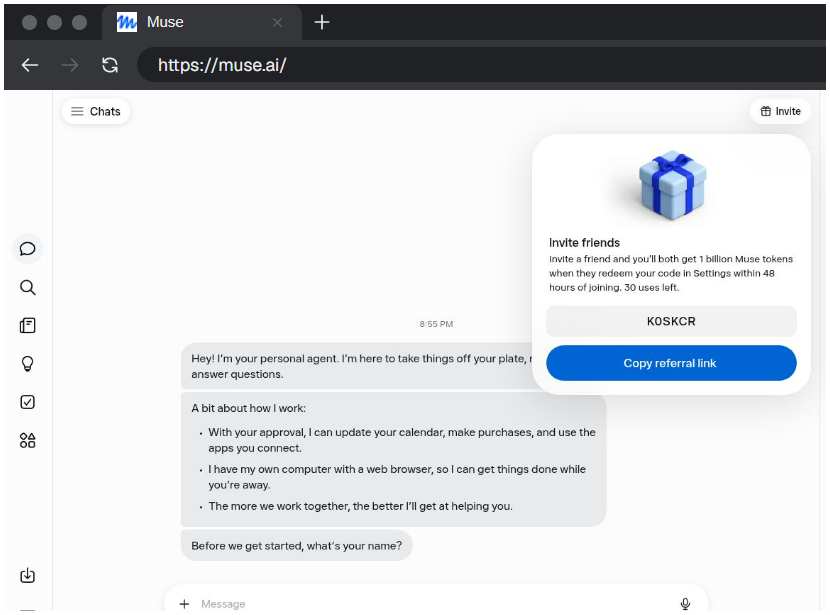Click Copy referral link button
Viewport: 830px width, 615px height.
tap(671, 363)
